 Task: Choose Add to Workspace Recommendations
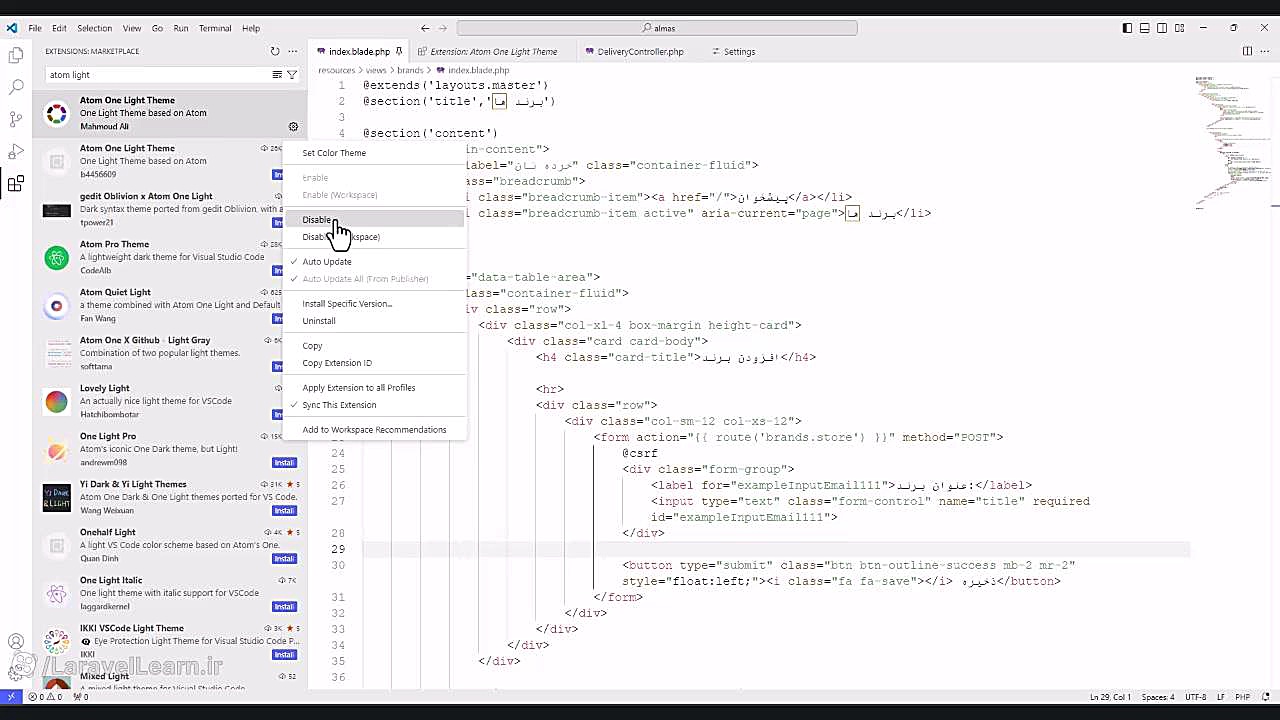374,430
